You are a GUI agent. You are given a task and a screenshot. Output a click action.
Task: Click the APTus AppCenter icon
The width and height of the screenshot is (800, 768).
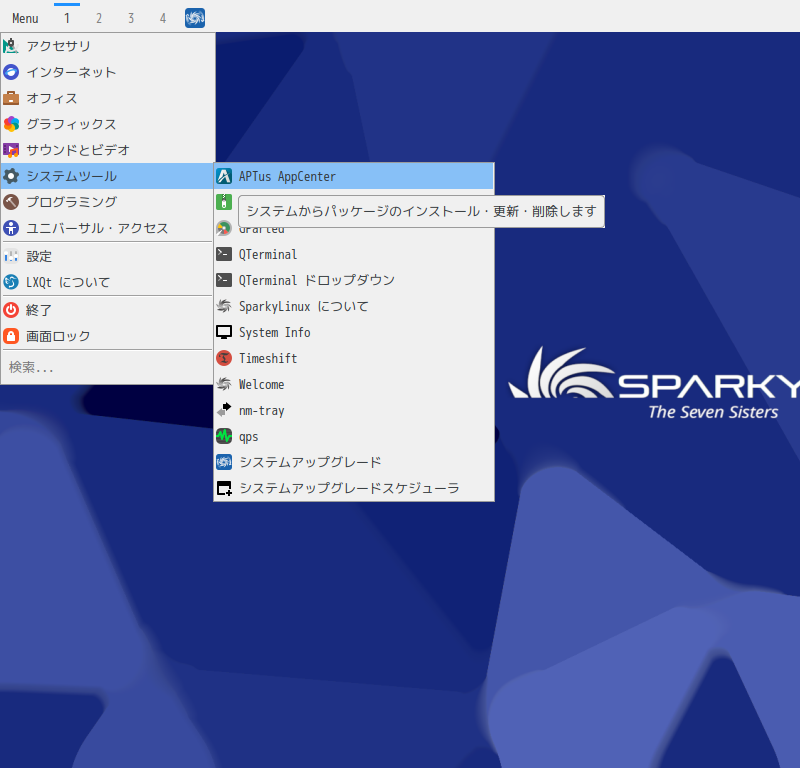(224, 177)
